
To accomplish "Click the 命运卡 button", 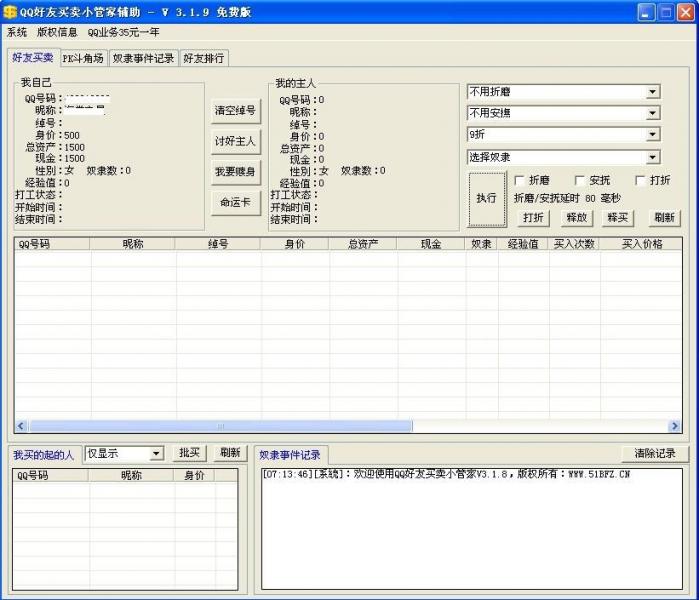I will coord(235,202).
